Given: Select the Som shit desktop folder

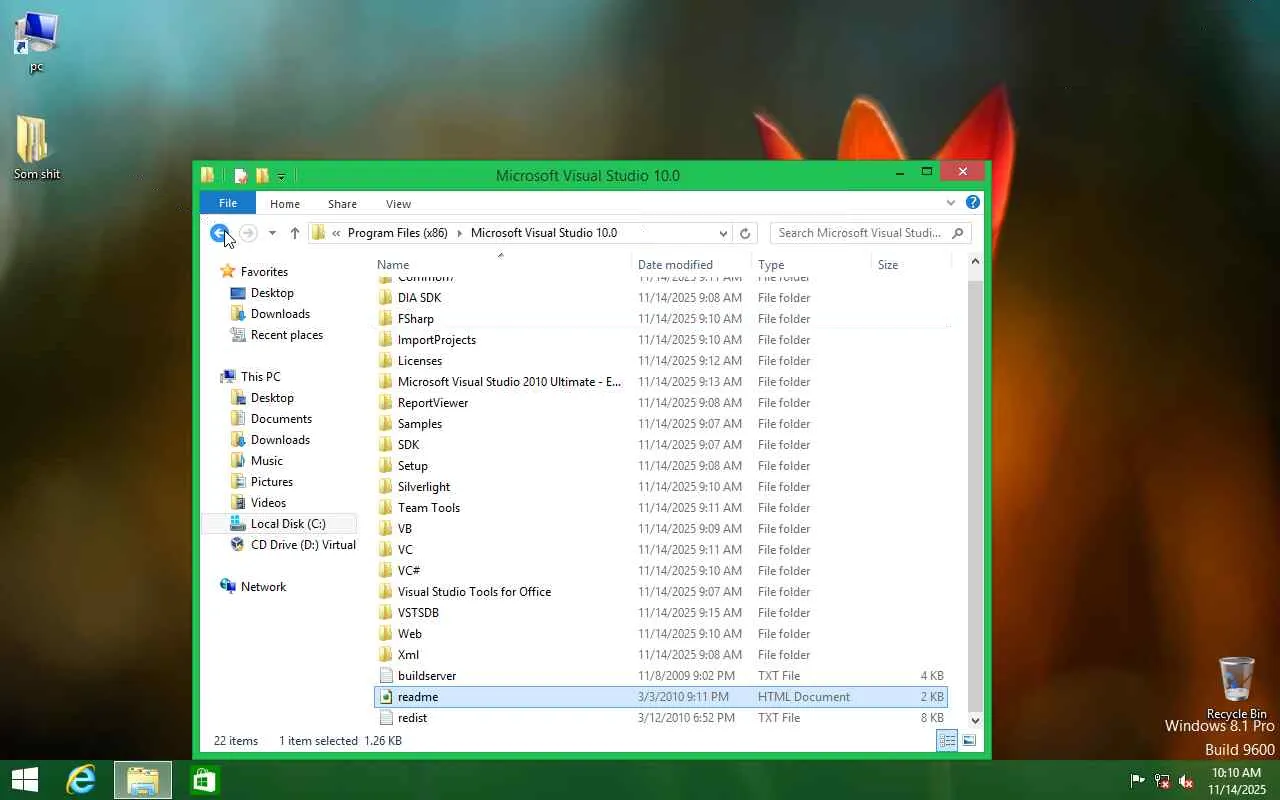Looking at the screenshot, I should [36, 148].
